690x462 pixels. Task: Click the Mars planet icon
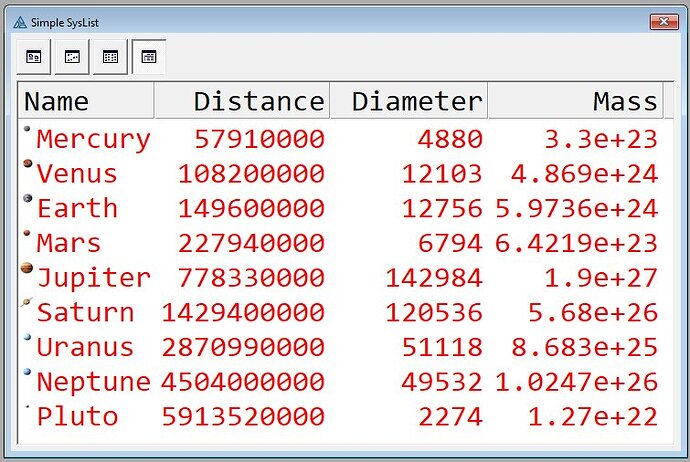27,233
